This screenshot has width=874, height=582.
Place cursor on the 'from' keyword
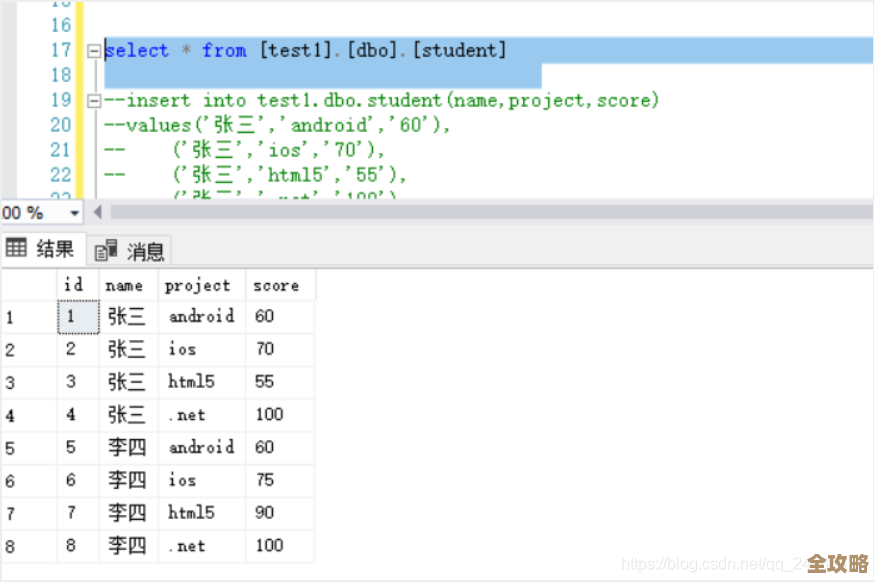(224, 50)
